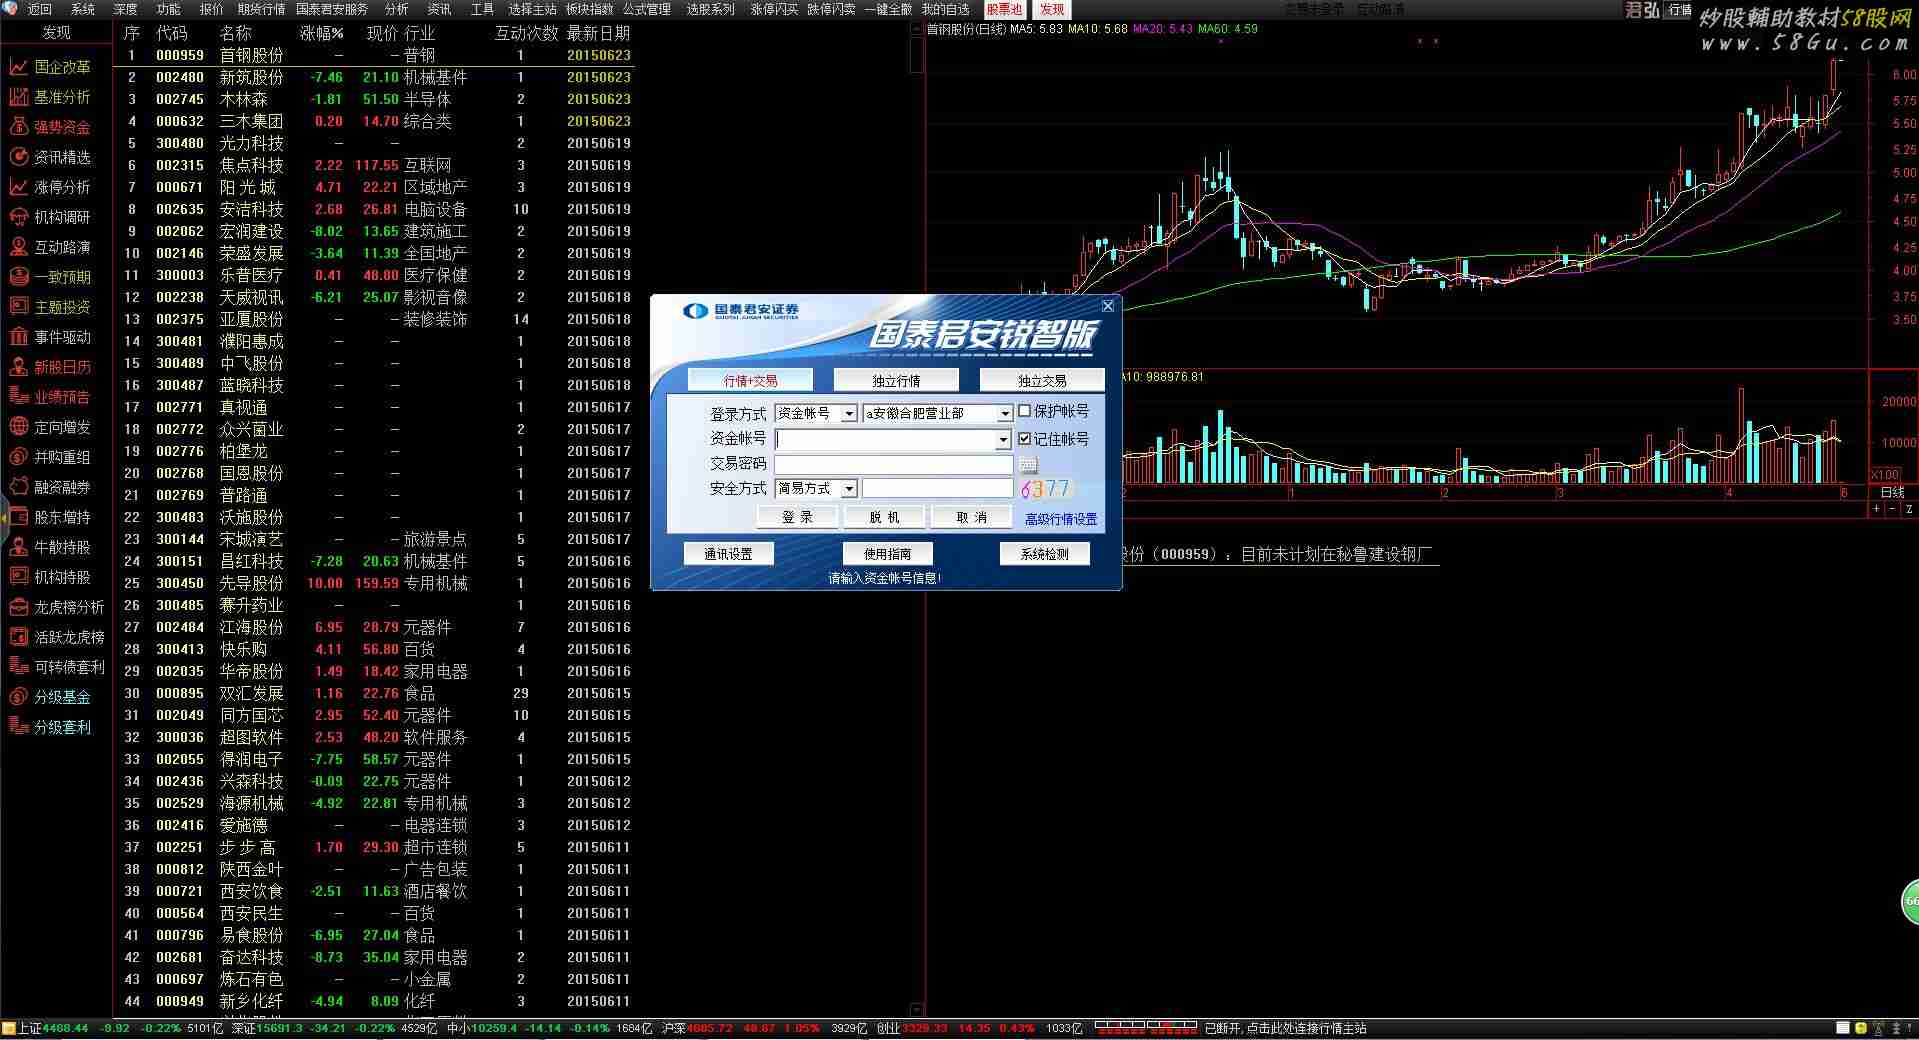Expand the a安徽合肥营业部 branch dropdown

[x=1005, y=413]
